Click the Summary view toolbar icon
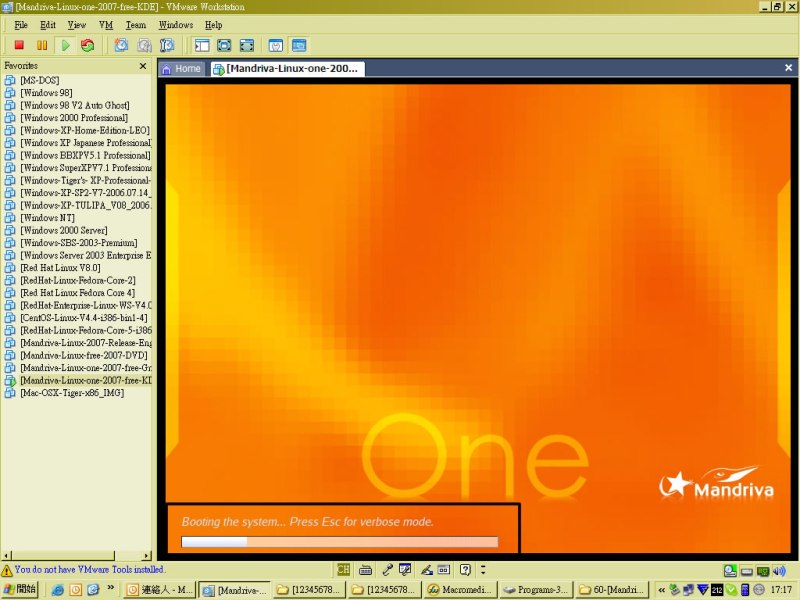The image size is (800, 600). pyautogui.click(x=276, y=45)
